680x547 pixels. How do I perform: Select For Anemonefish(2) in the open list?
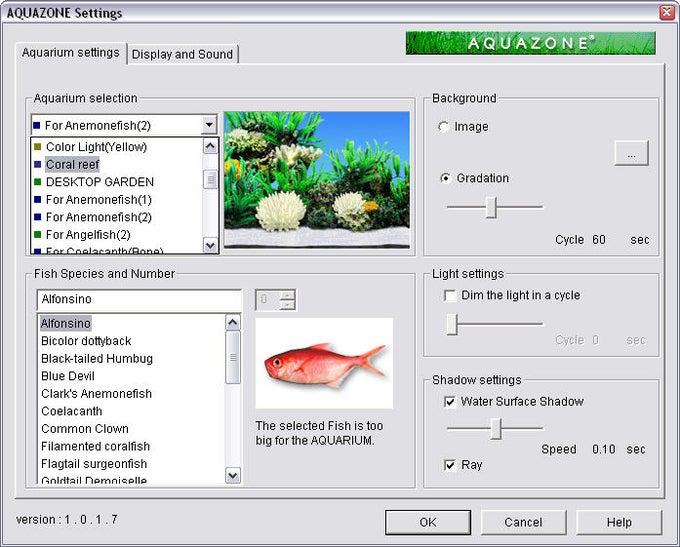(98, 217)
